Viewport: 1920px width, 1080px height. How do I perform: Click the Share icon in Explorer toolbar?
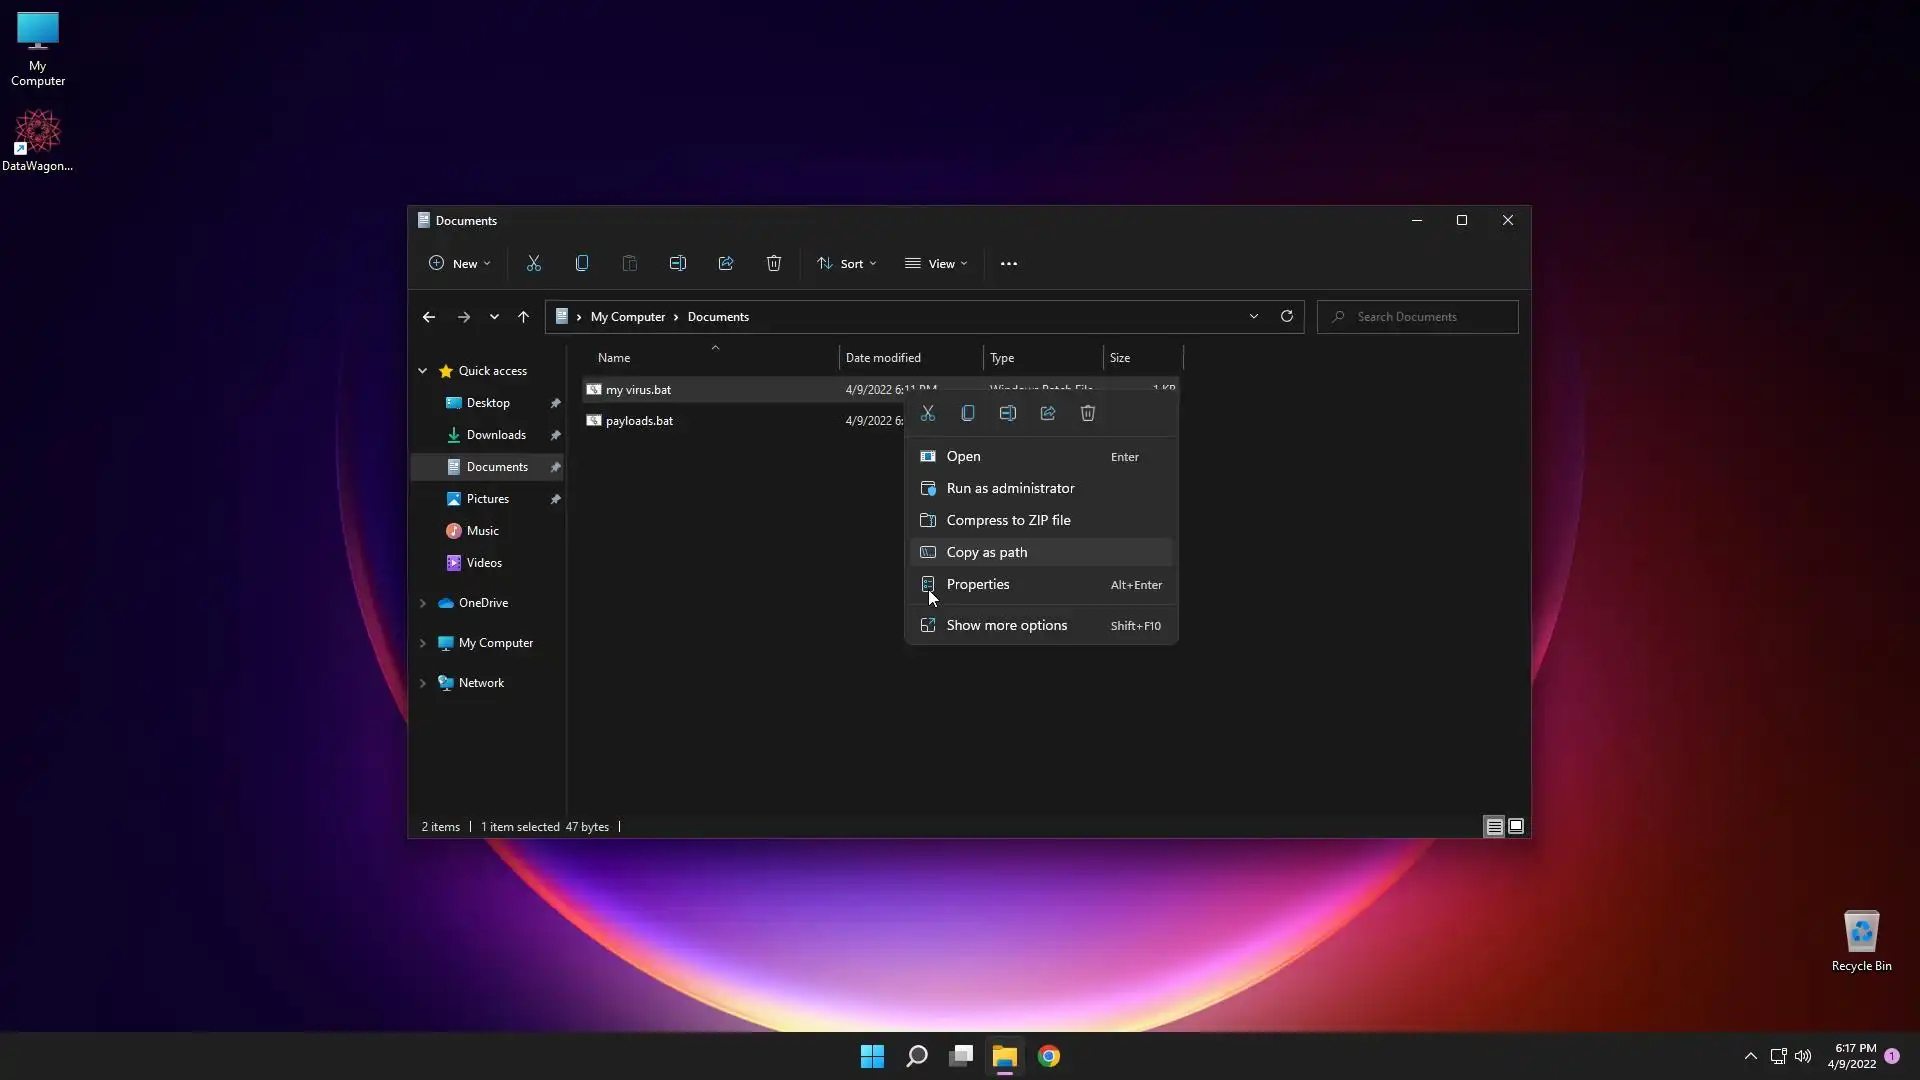point(726,263)
